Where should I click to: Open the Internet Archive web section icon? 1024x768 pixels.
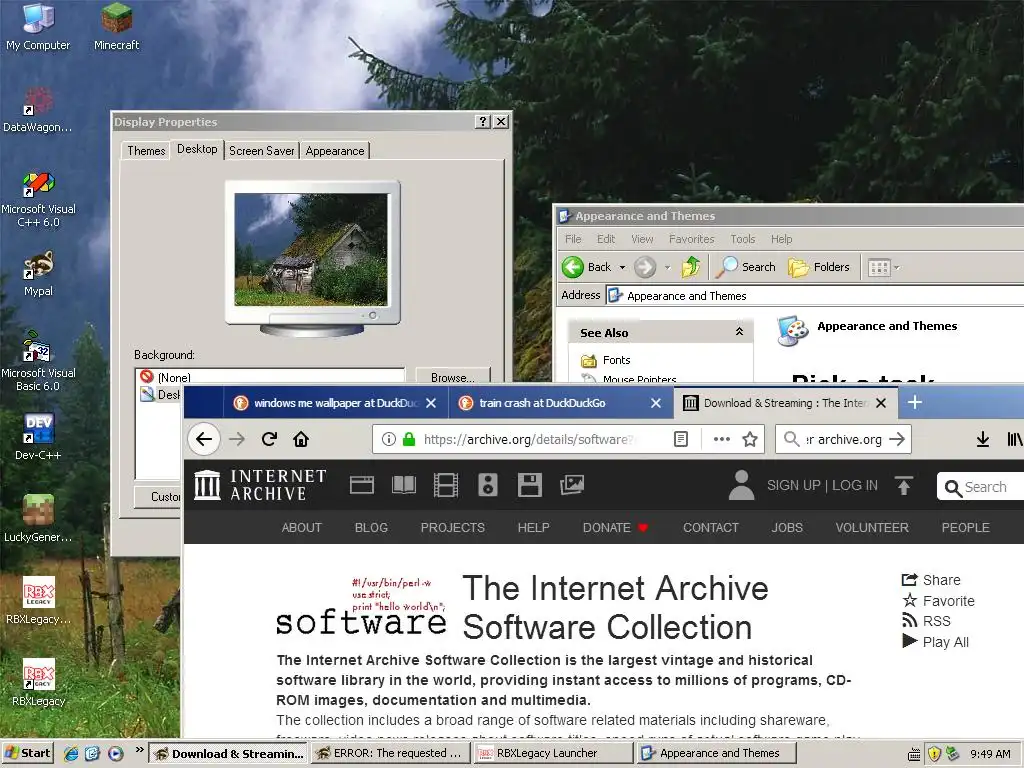coord(362,485)
